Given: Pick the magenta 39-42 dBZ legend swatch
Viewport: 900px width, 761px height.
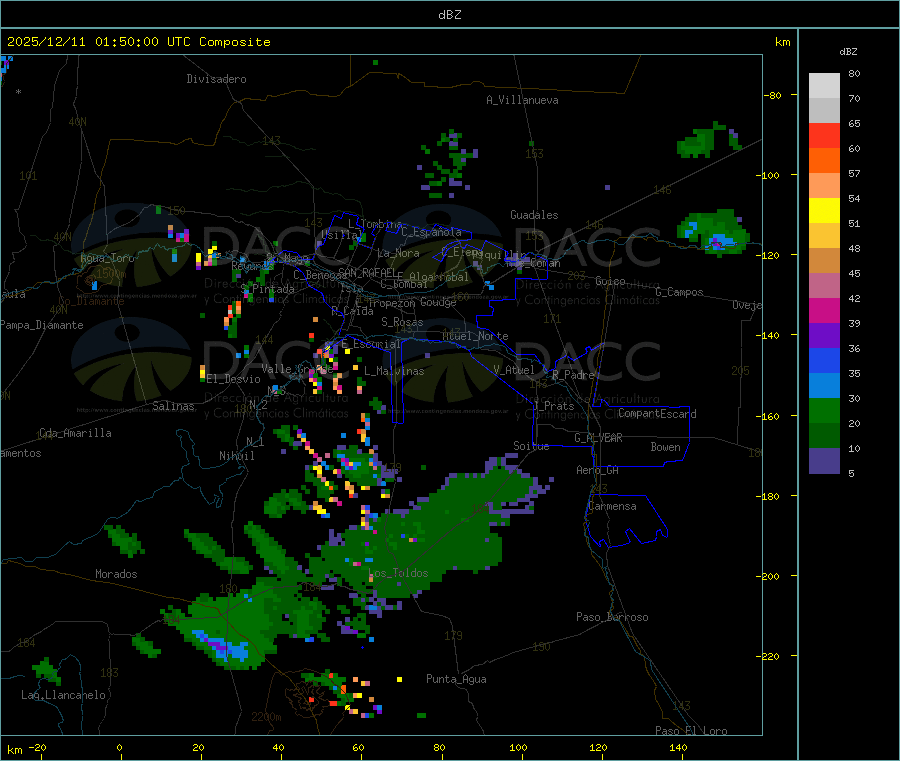Looking at the screenshot, I should pos(824,310).
